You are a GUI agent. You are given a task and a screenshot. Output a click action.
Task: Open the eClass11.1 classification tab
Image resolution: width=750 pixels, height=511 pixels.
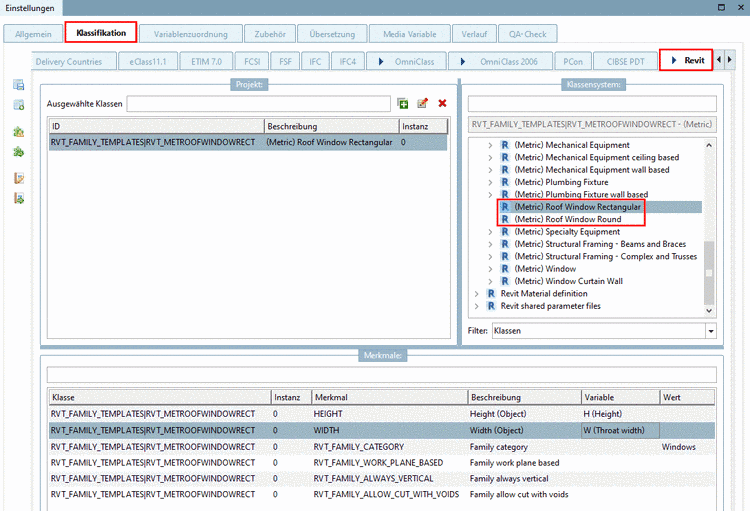pyautogui.click(x=149, y=61)
